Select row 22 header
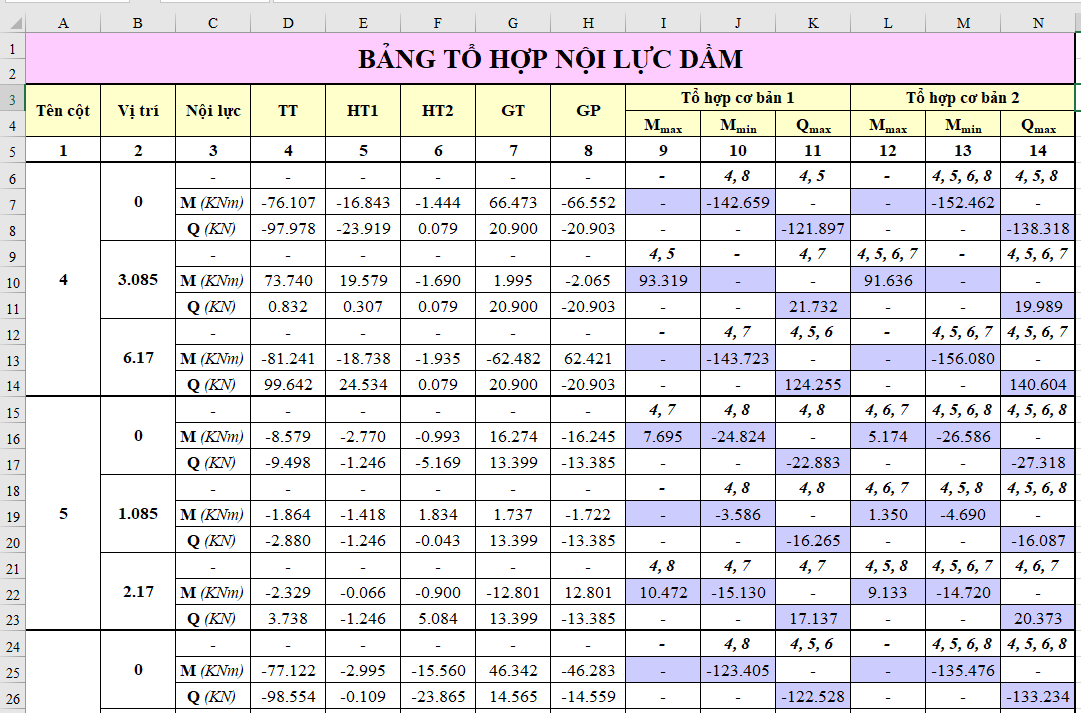 [13, 593]
